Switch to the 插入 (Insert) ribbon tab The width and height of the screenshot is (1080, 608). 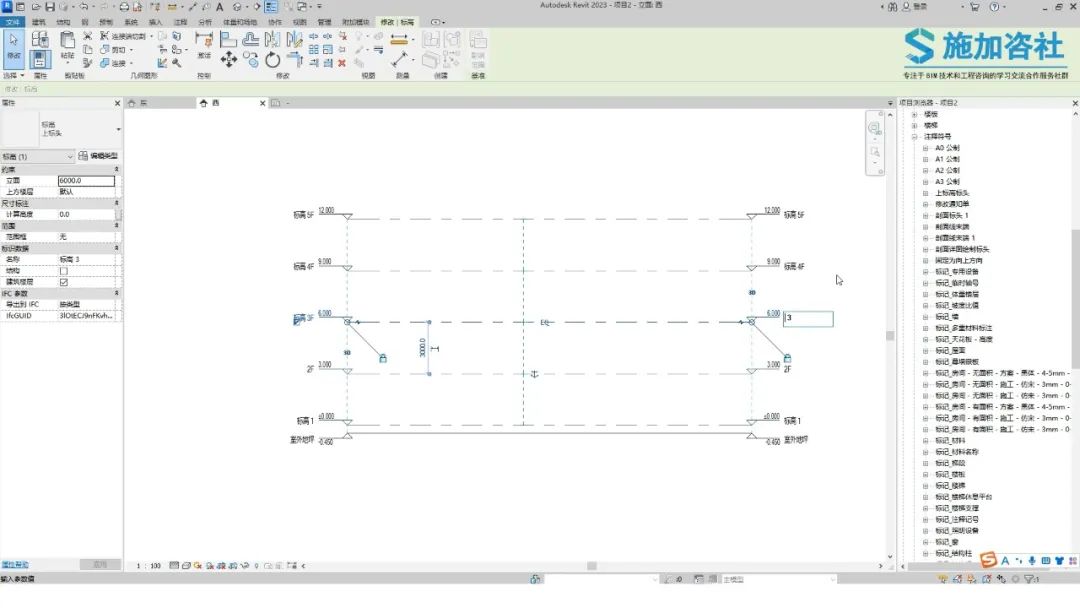click(156, 22)
